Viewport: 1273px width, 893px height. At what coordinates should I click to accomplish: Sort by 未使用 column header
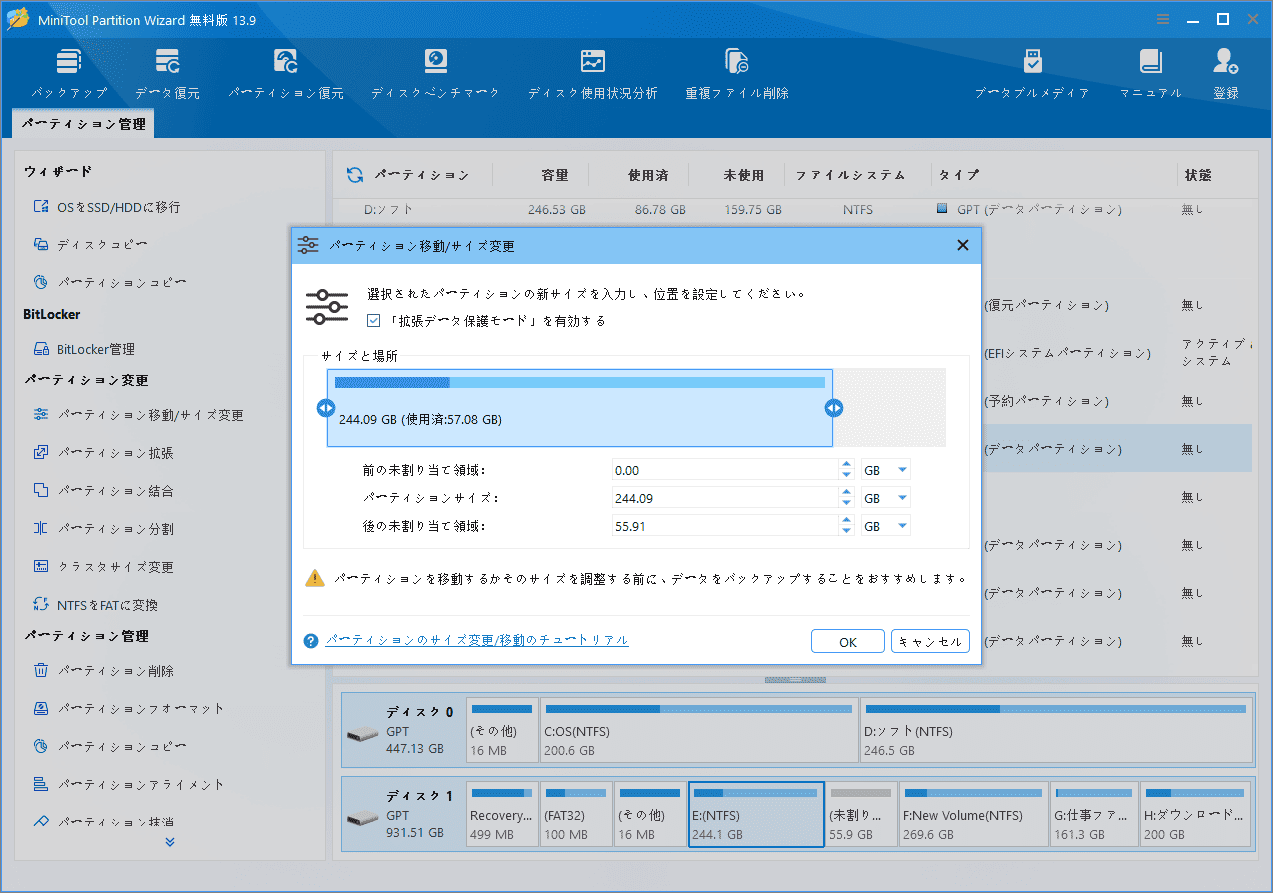pyautogui.click(x=744, y=175)
